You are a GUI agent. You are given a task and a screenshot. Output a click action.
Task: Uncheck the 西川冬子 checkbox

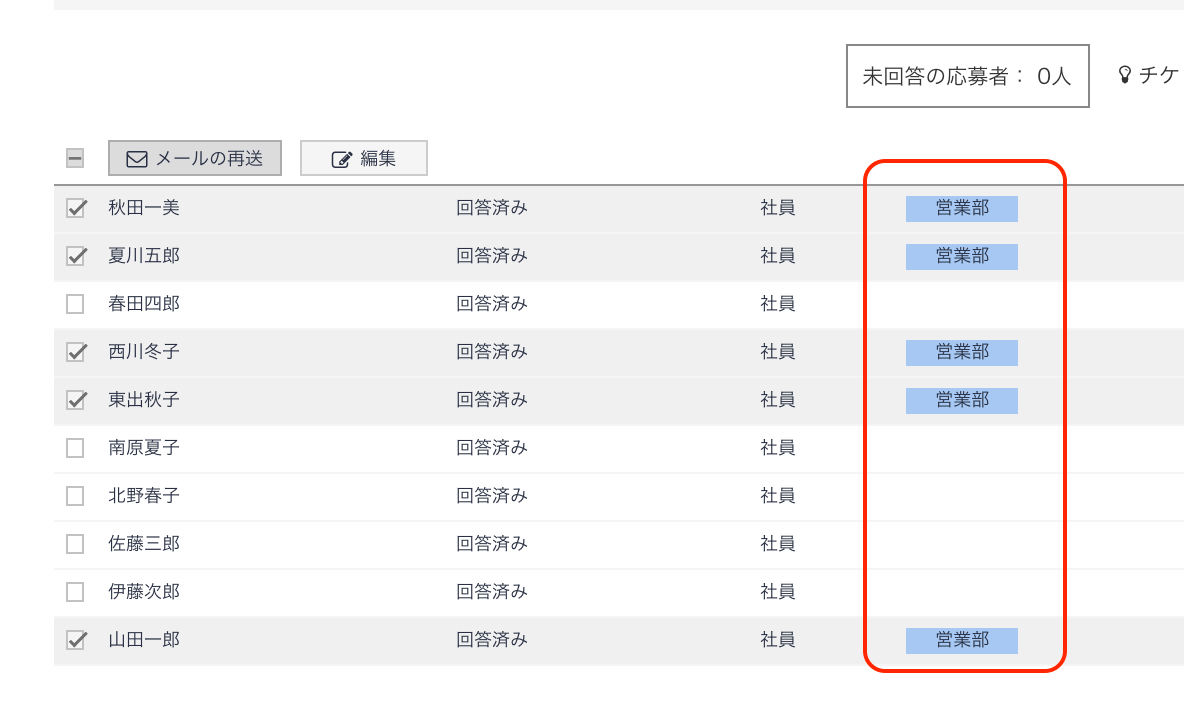pyautogui.click(x=75, y=352)
